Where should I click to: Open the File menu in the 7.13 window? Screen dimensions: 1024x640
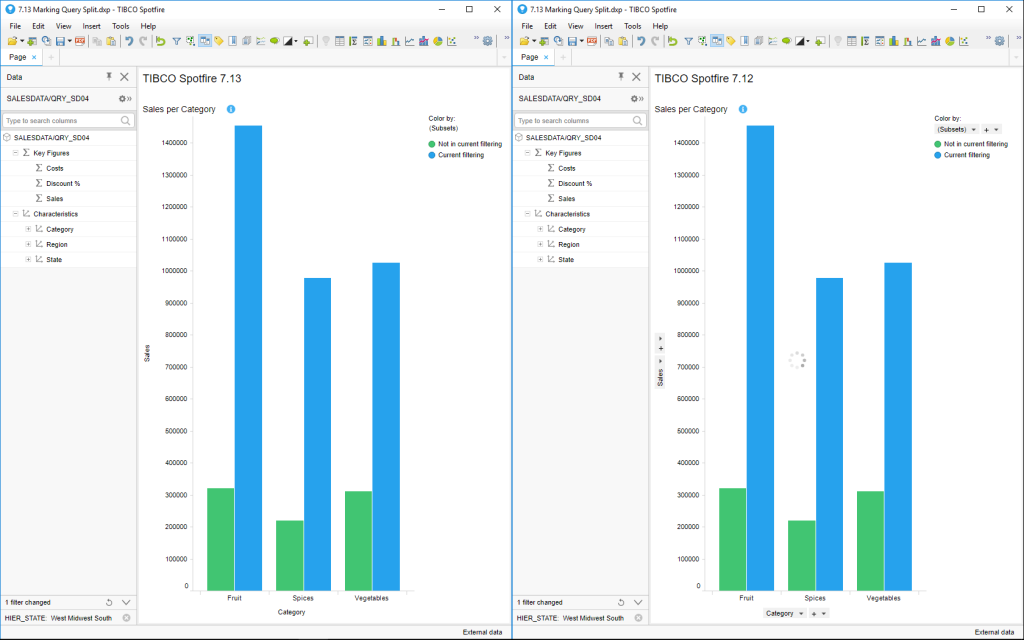tap(15, 26)
